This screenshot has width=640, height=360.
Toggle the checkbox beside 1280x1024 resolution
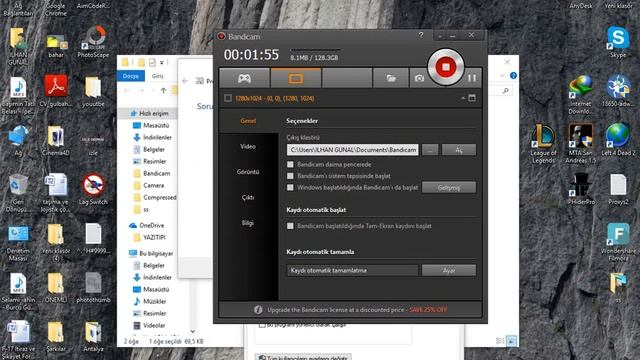click(x=228, y=98)
